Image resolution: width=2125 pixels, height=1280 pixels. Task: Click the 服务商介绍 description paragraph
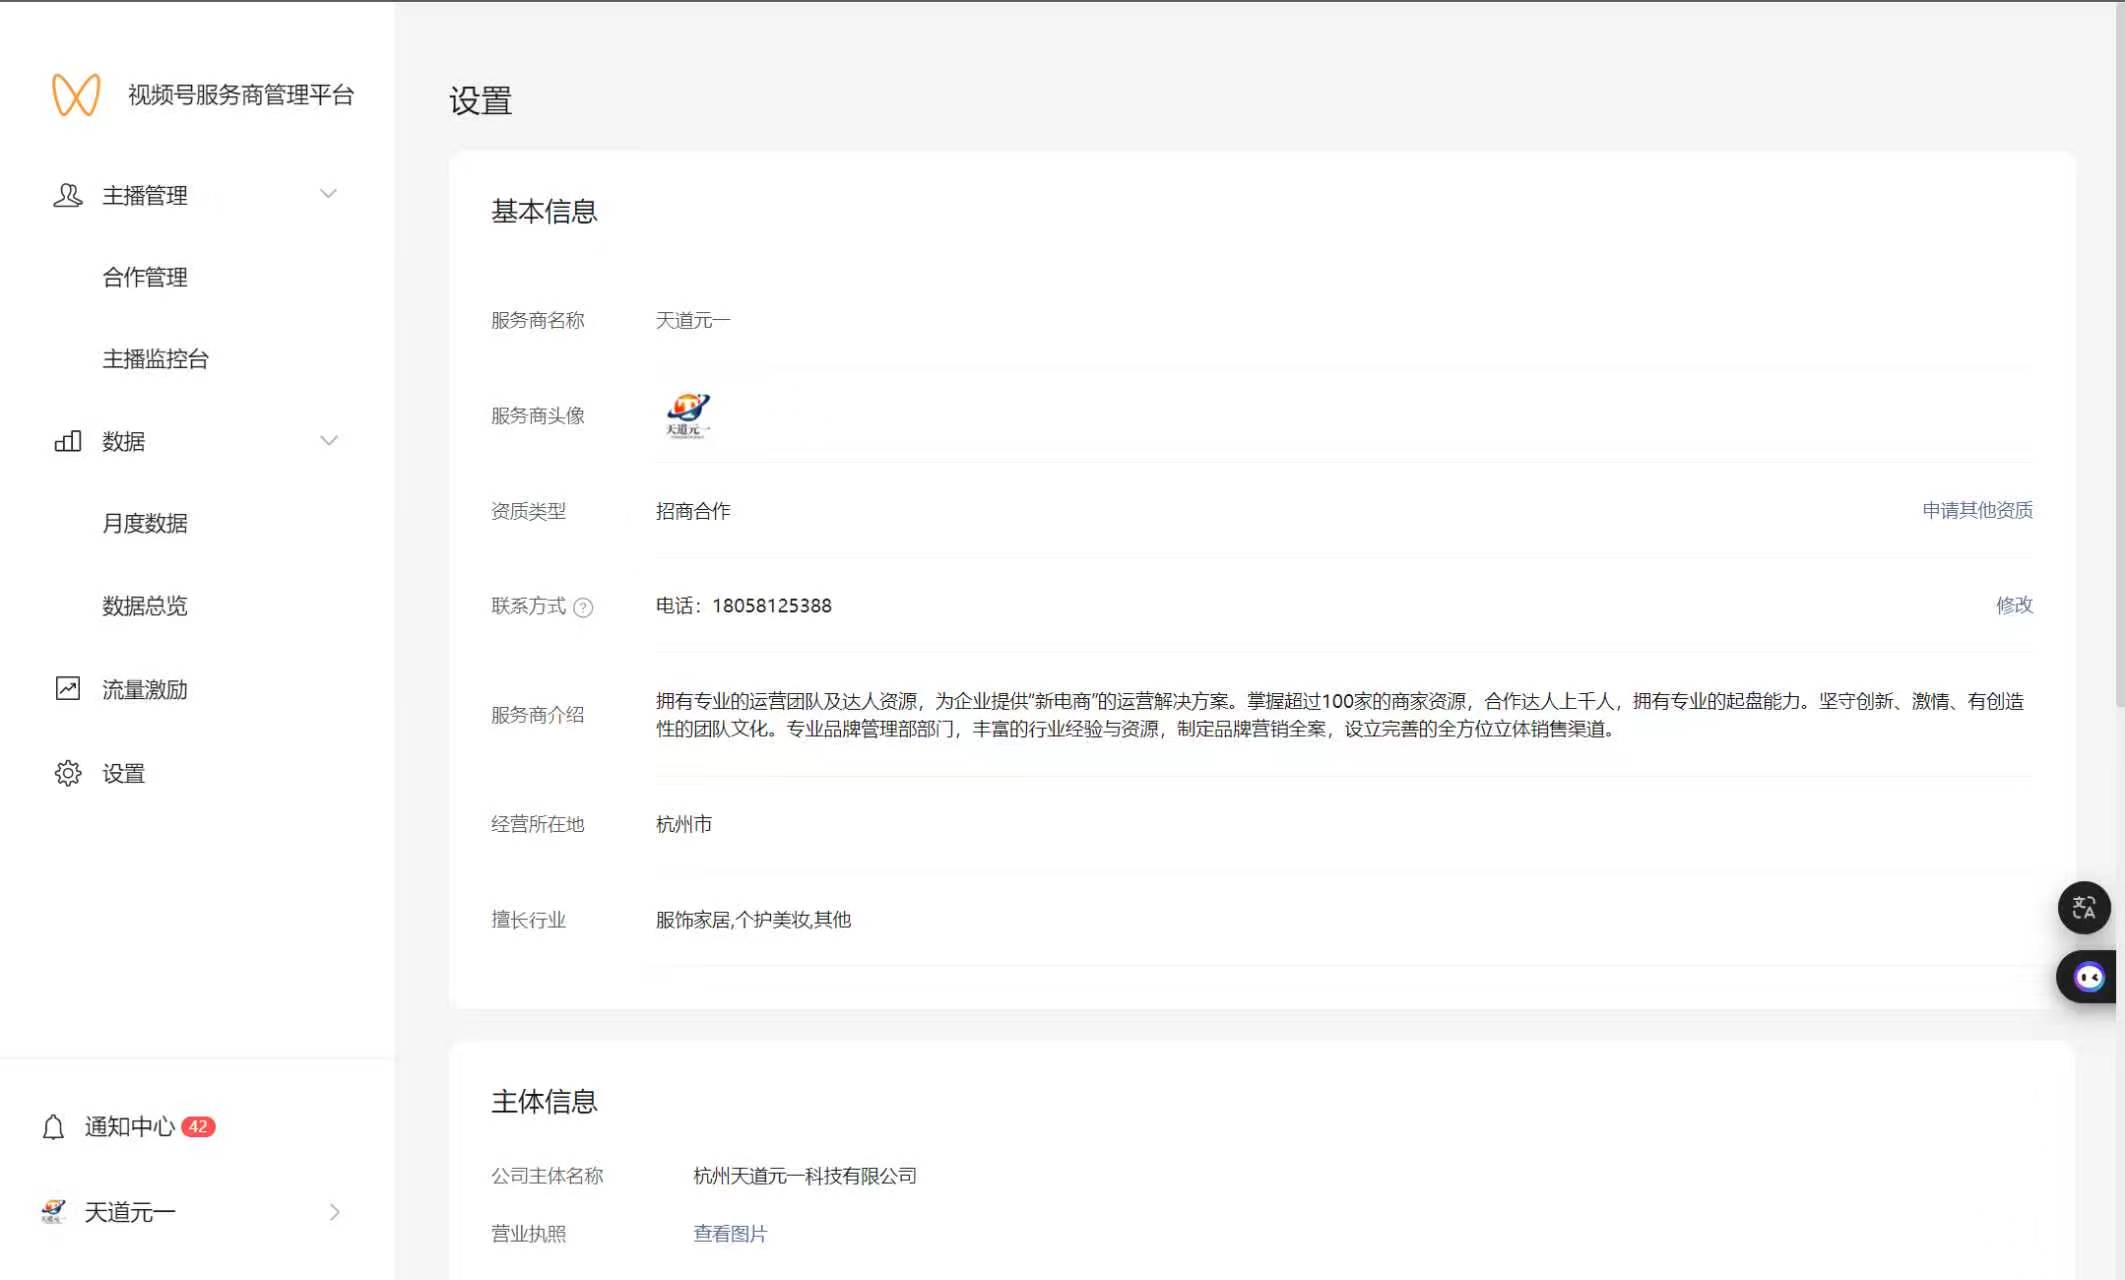(1340, 715)
